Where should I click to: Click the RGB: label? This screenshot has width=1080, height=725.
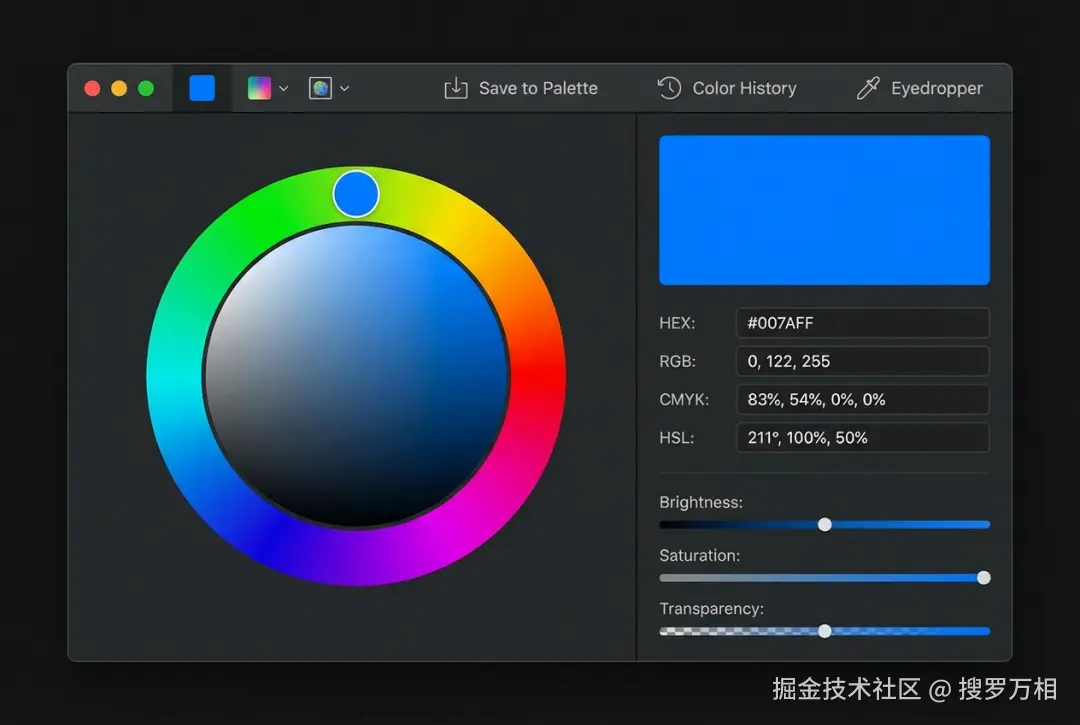click(677, 361)
